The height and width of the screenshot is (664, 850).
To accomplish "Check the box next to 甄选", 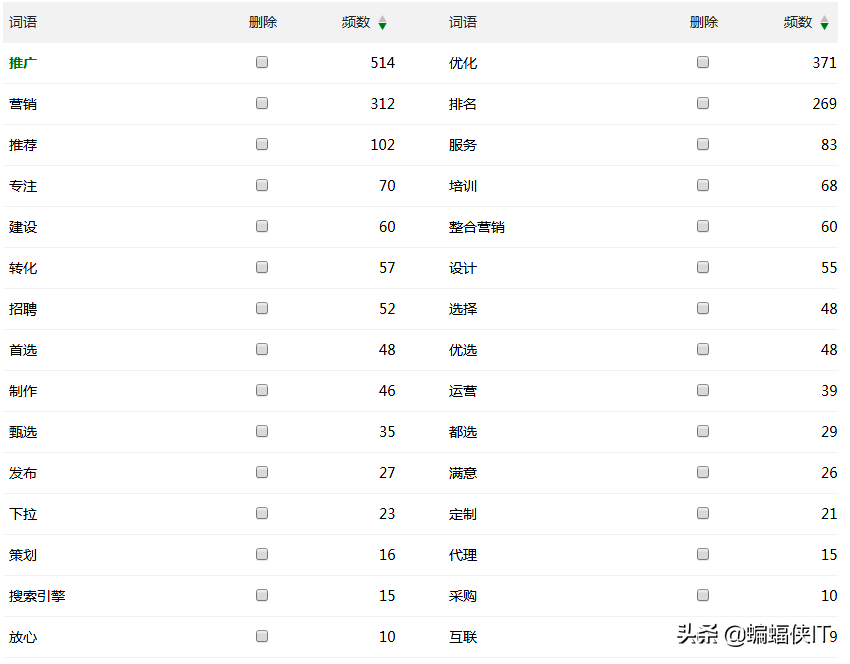I will tap(262, 431).
